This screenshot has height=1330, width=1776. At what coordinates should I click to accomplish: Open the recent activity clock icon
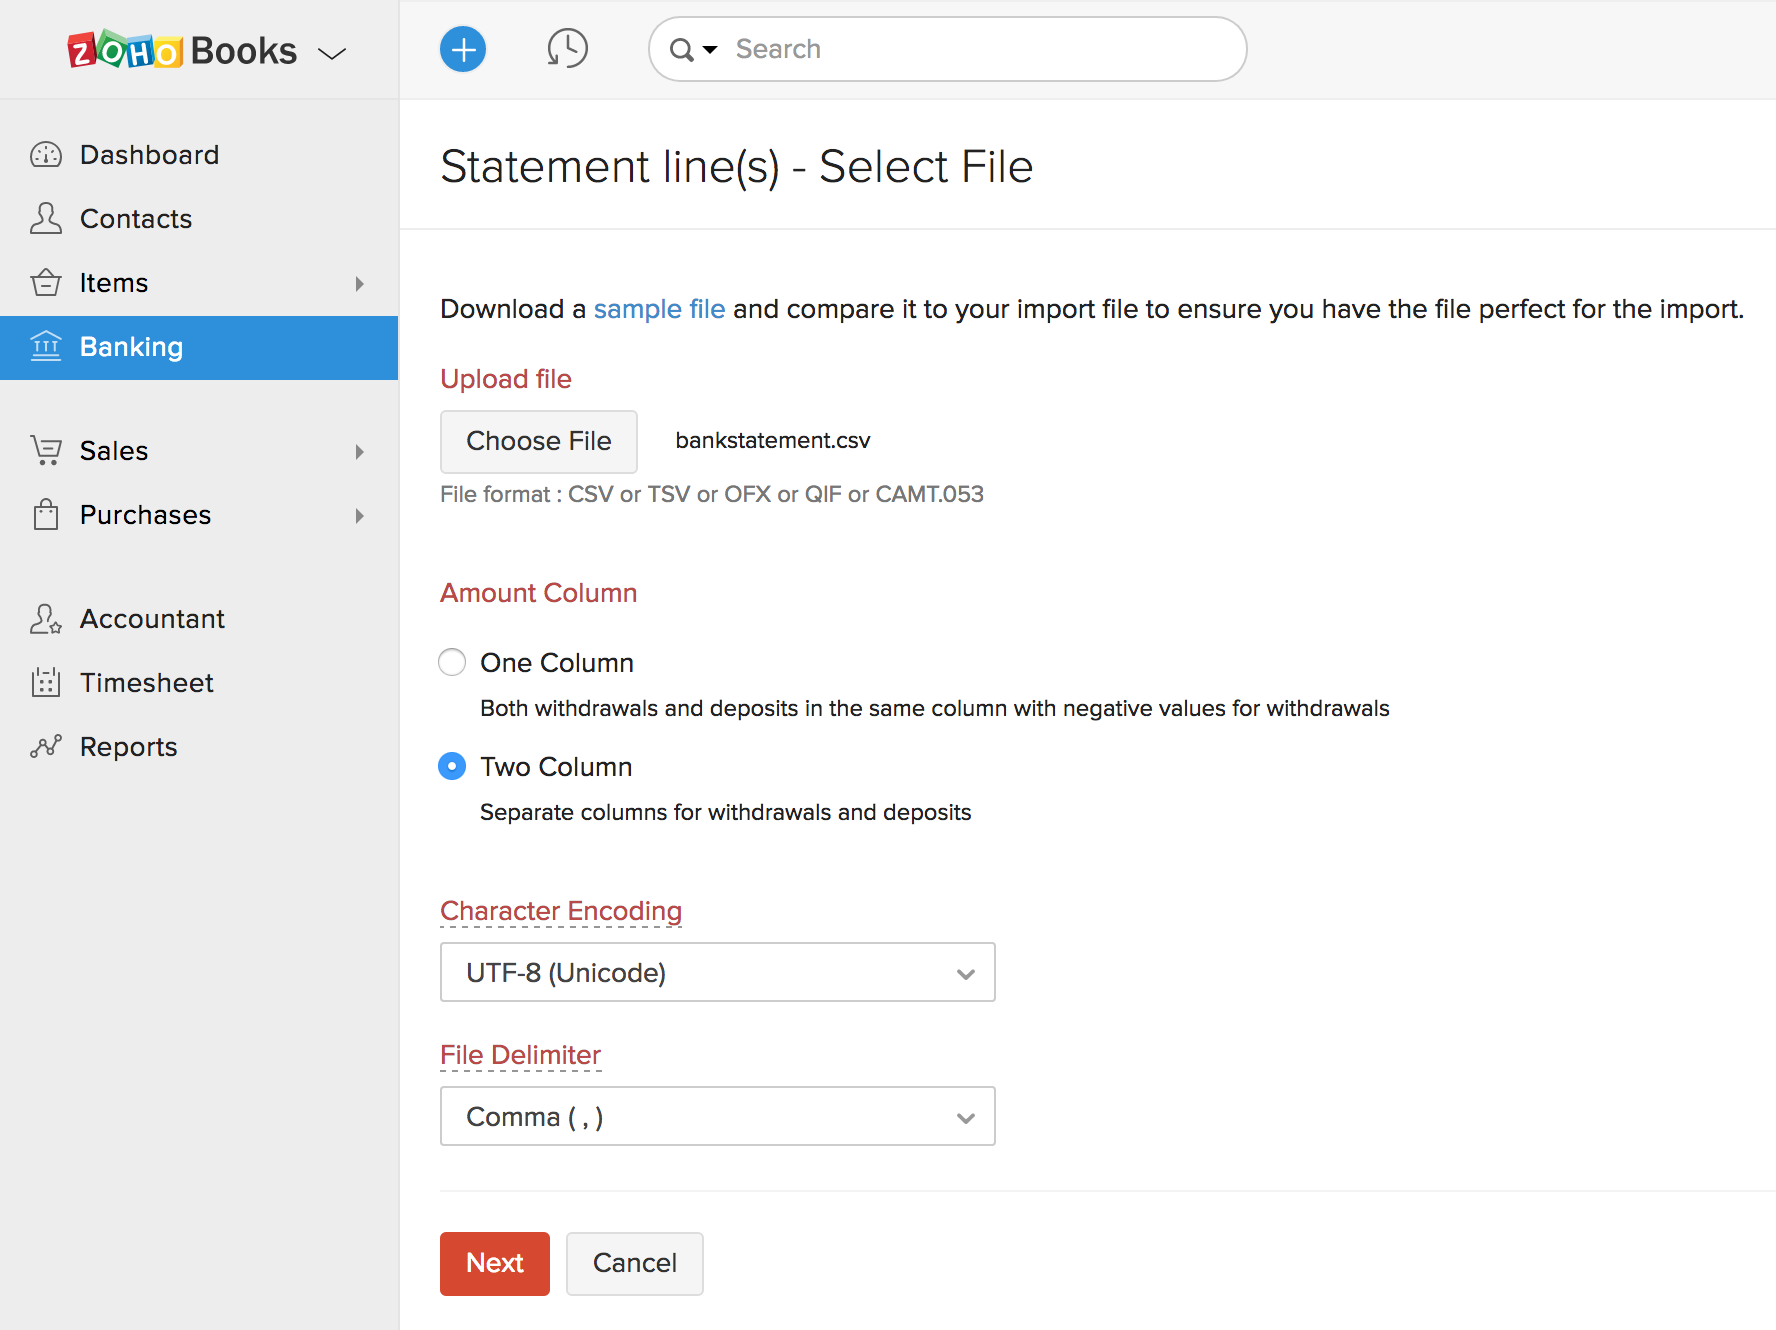[x=567, y=49]
